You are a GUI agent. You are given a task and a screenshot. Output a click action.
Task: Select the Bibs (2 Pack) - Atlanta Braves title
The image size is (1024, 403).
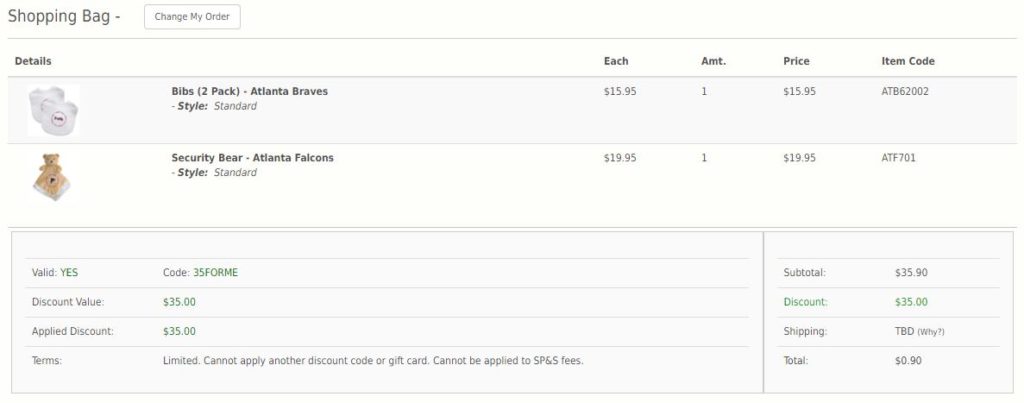[249, 91]
